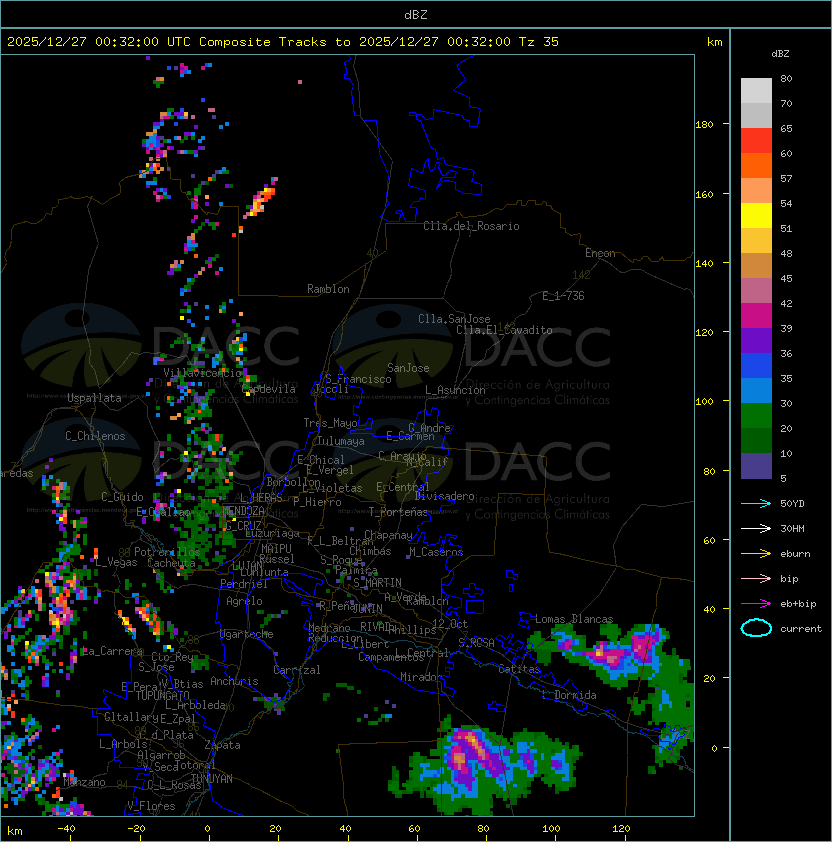The height and width of the screenshot is (842, 832).
Task: Pick the bright green swatch in dBZ scale
Action: pos(756,416)
